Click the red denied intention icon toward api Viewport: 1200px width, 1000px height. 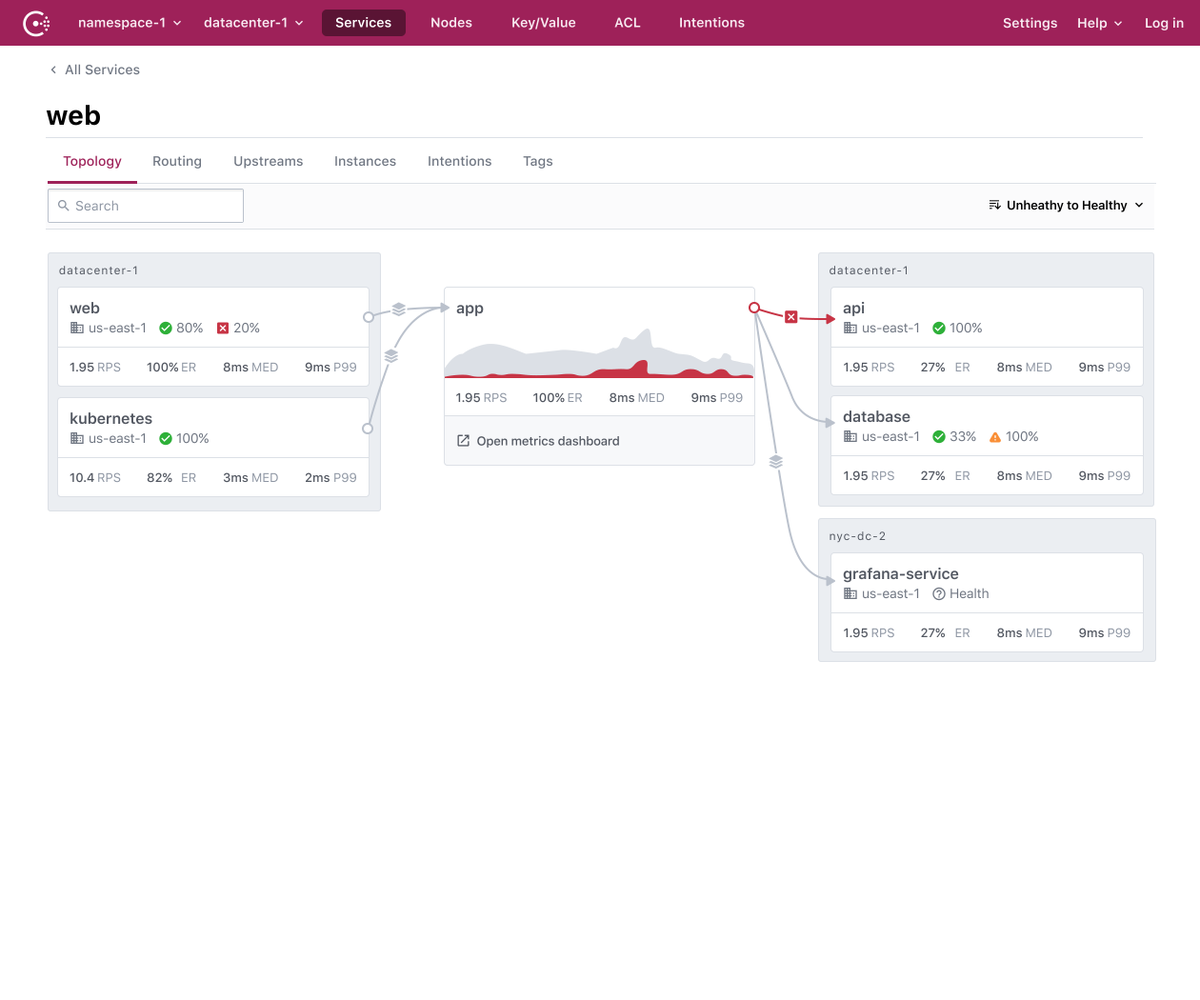tap(791, 317)
